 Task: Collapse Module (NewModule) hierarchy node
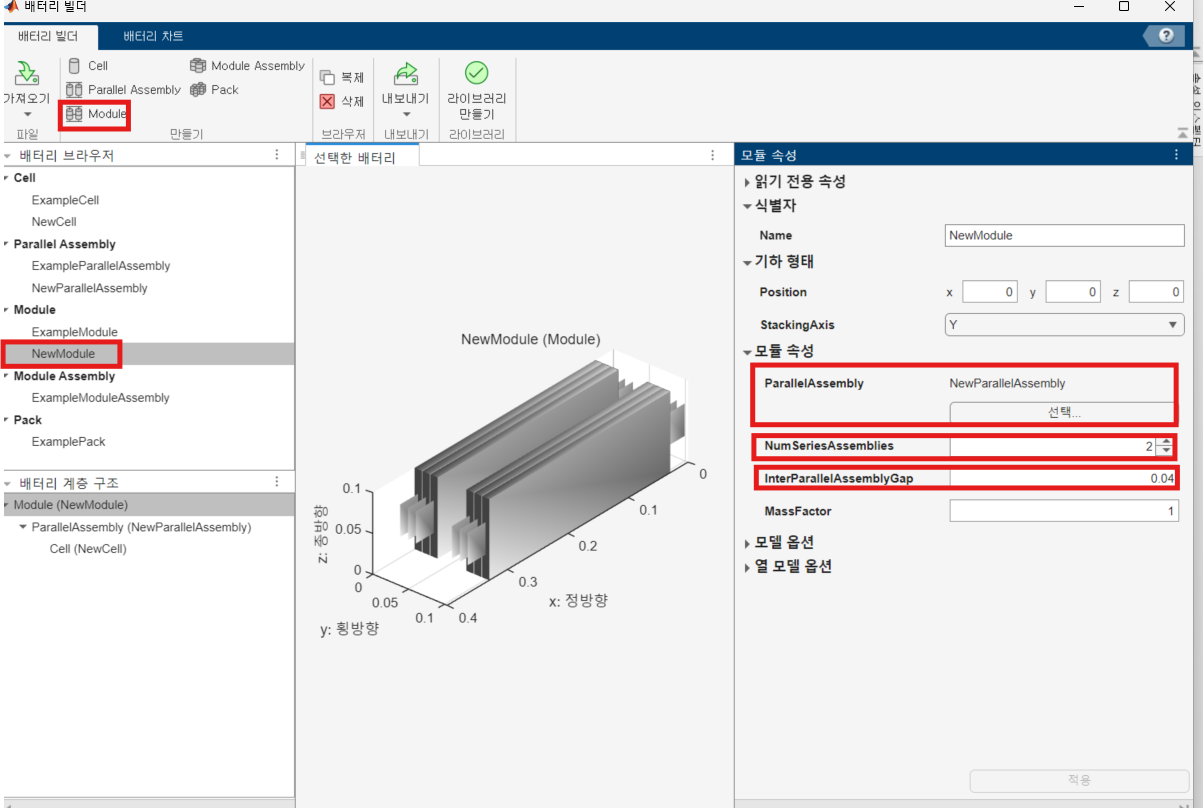coord(7,505)
